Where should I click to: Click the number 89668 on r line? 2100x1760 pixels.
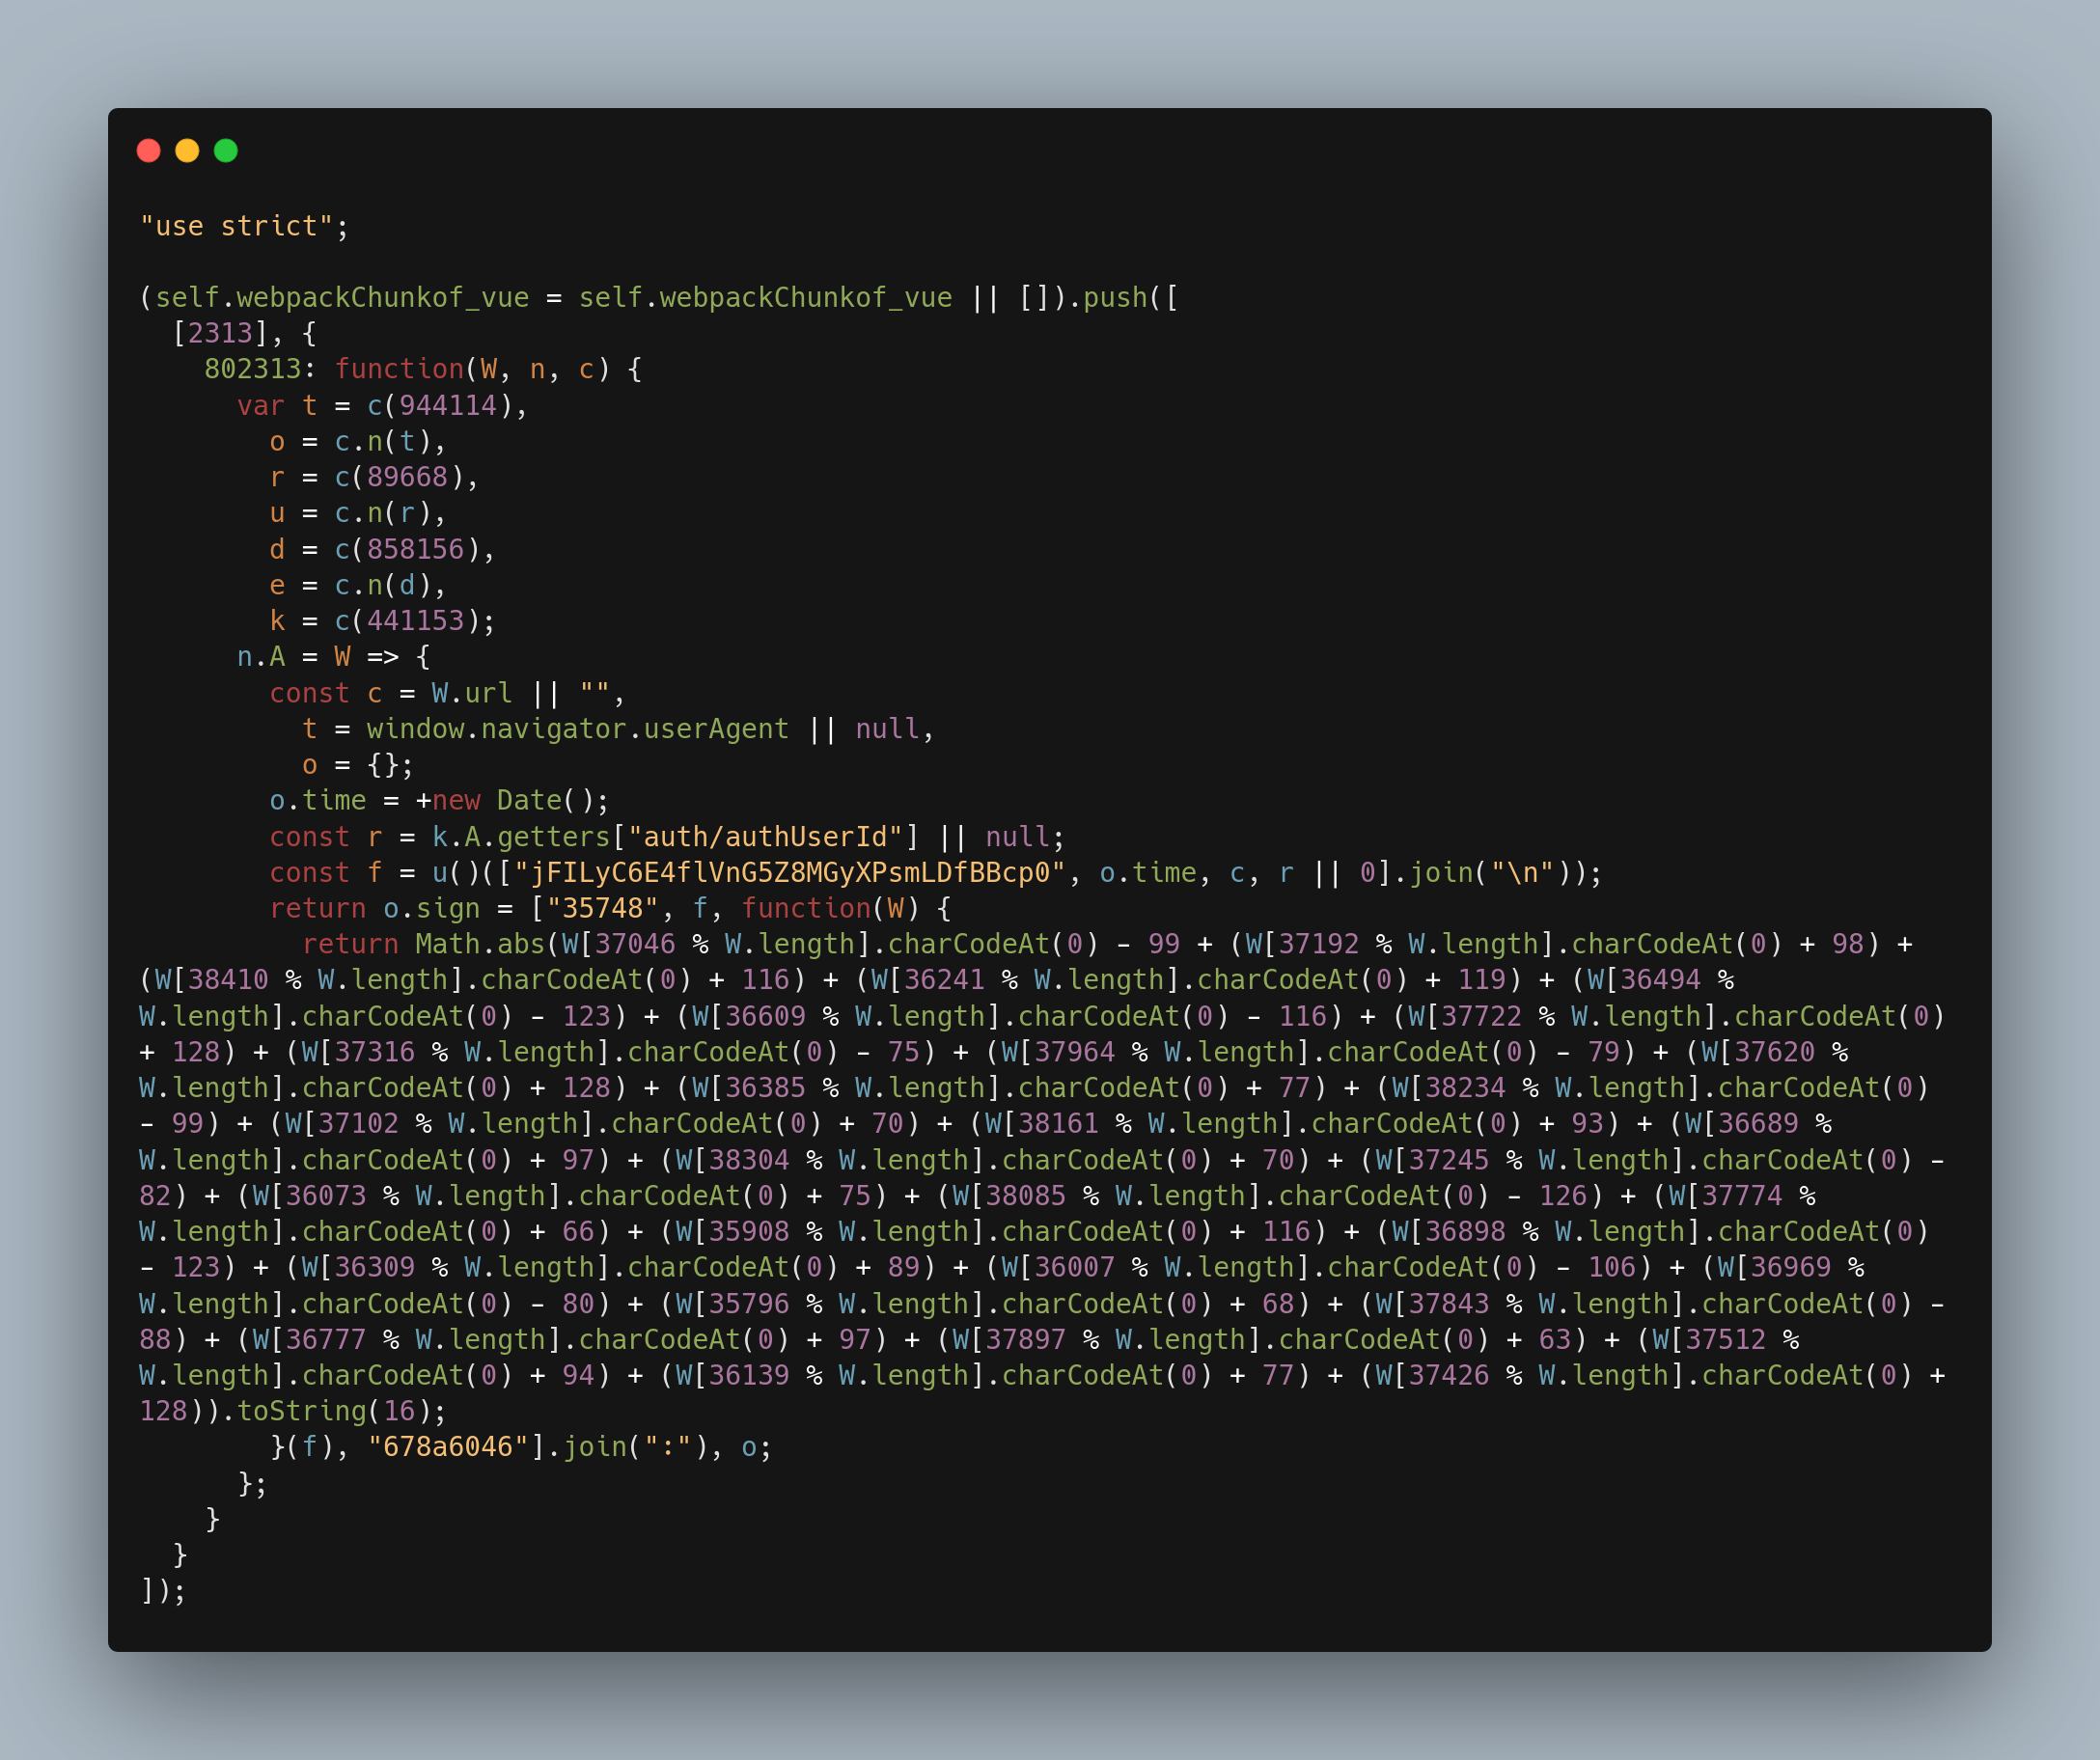pos(407,477)
